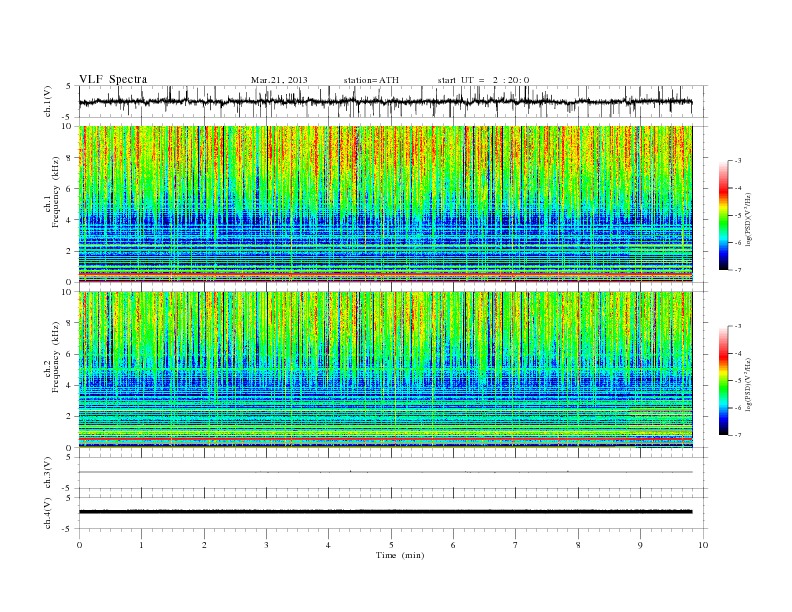This screenshot has width=792, height=612.
Task: Click the "ch.1(V)" waveform axis label
Action: click(x=48, y=101)
